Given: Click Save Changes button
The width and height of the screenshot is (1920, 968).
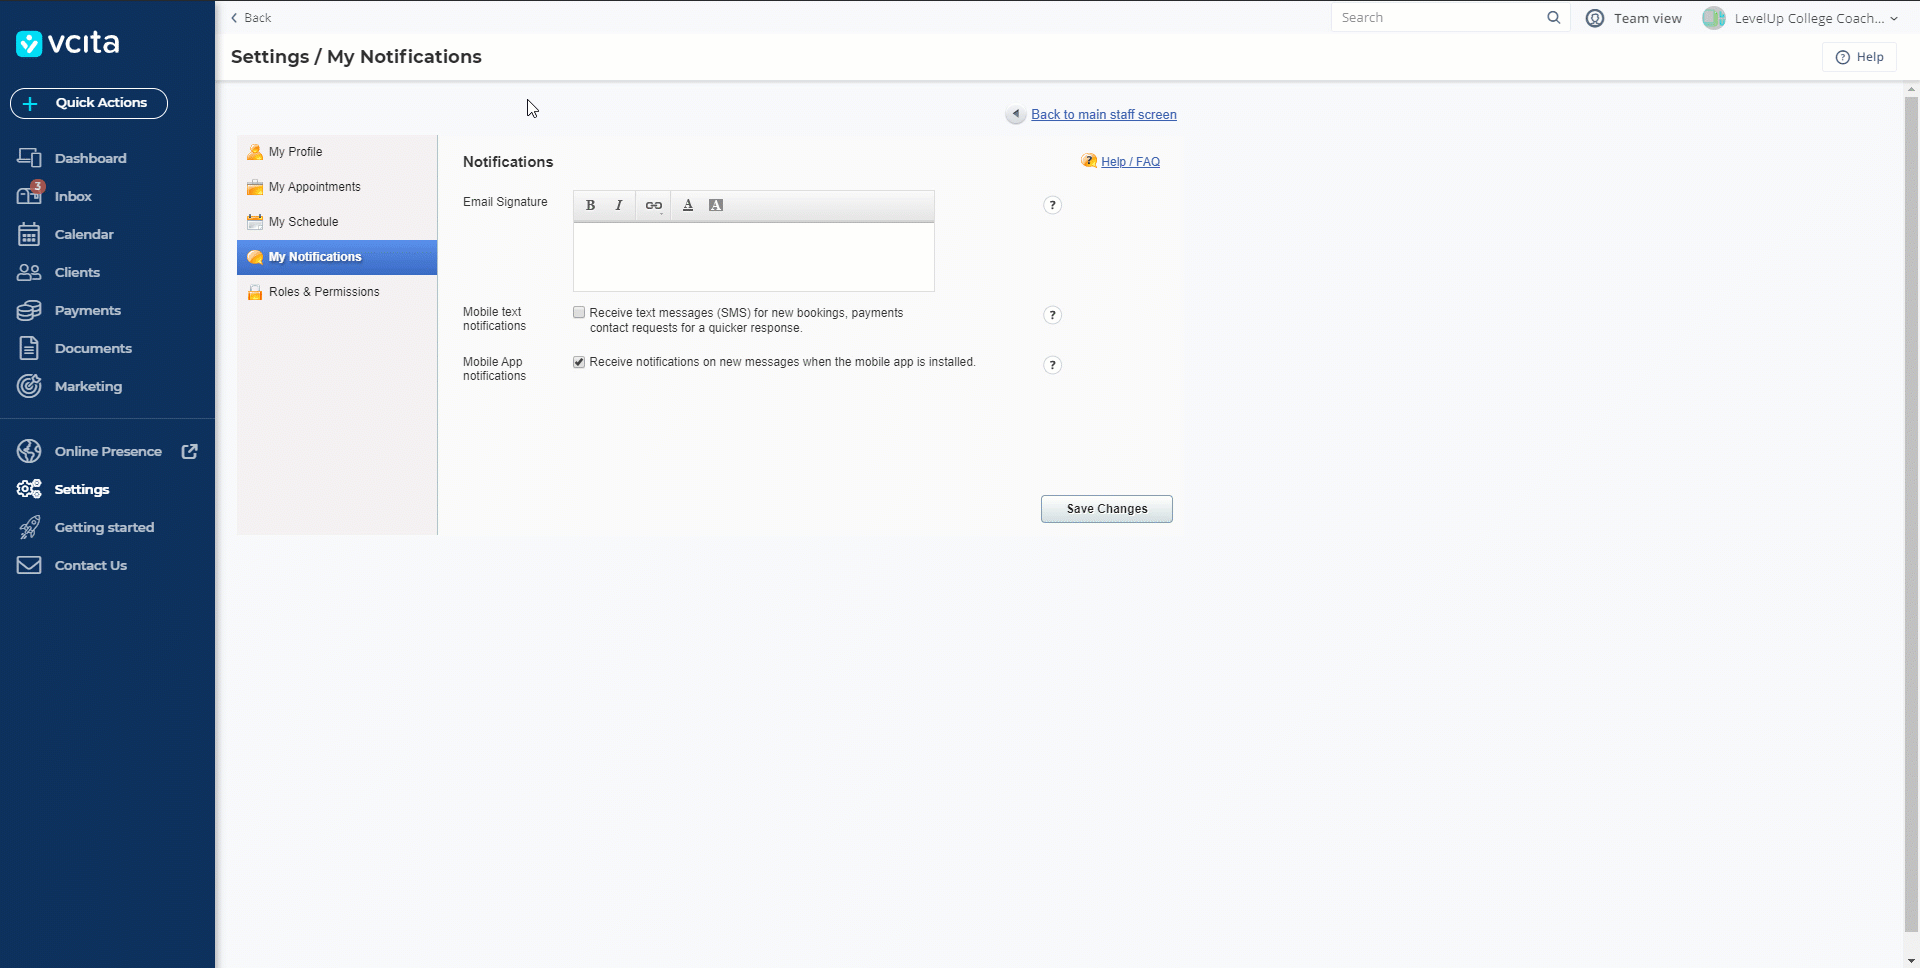Looking at the screenshot, I should 1106,509.
